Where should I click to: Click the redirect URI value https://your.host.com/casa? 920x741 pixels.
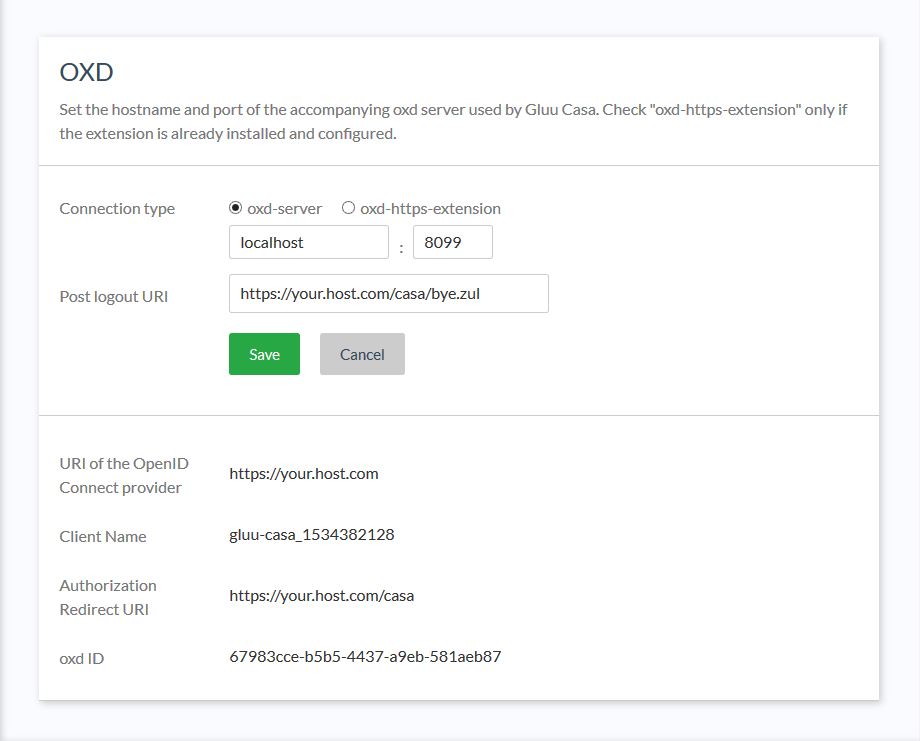coord(321,596)
